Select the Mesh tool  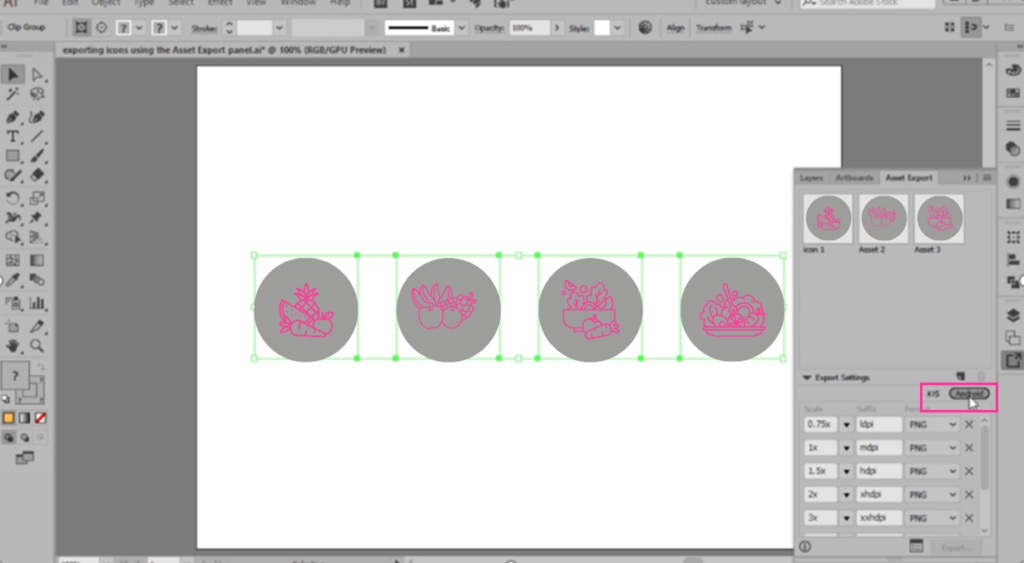pos(12,260)
